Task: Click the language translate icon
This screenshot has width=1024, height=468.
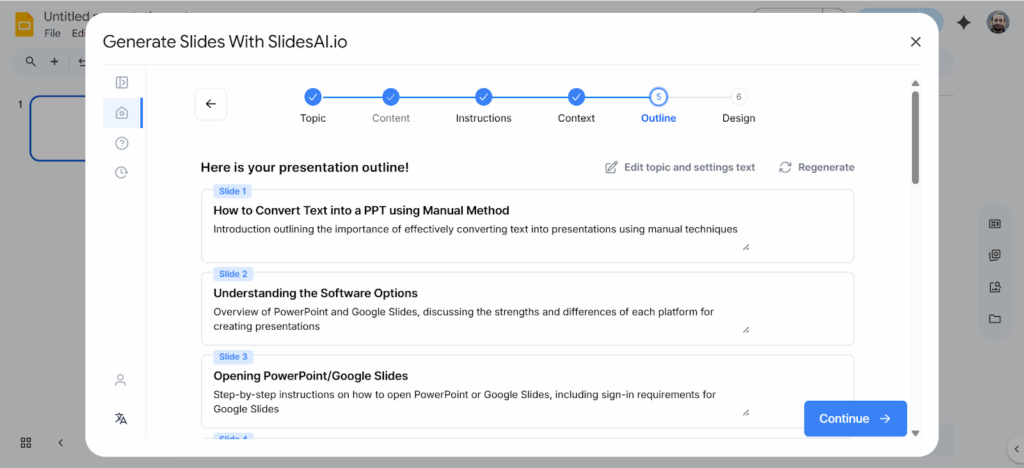Action: pyautogui.click(x=121, y=418)
